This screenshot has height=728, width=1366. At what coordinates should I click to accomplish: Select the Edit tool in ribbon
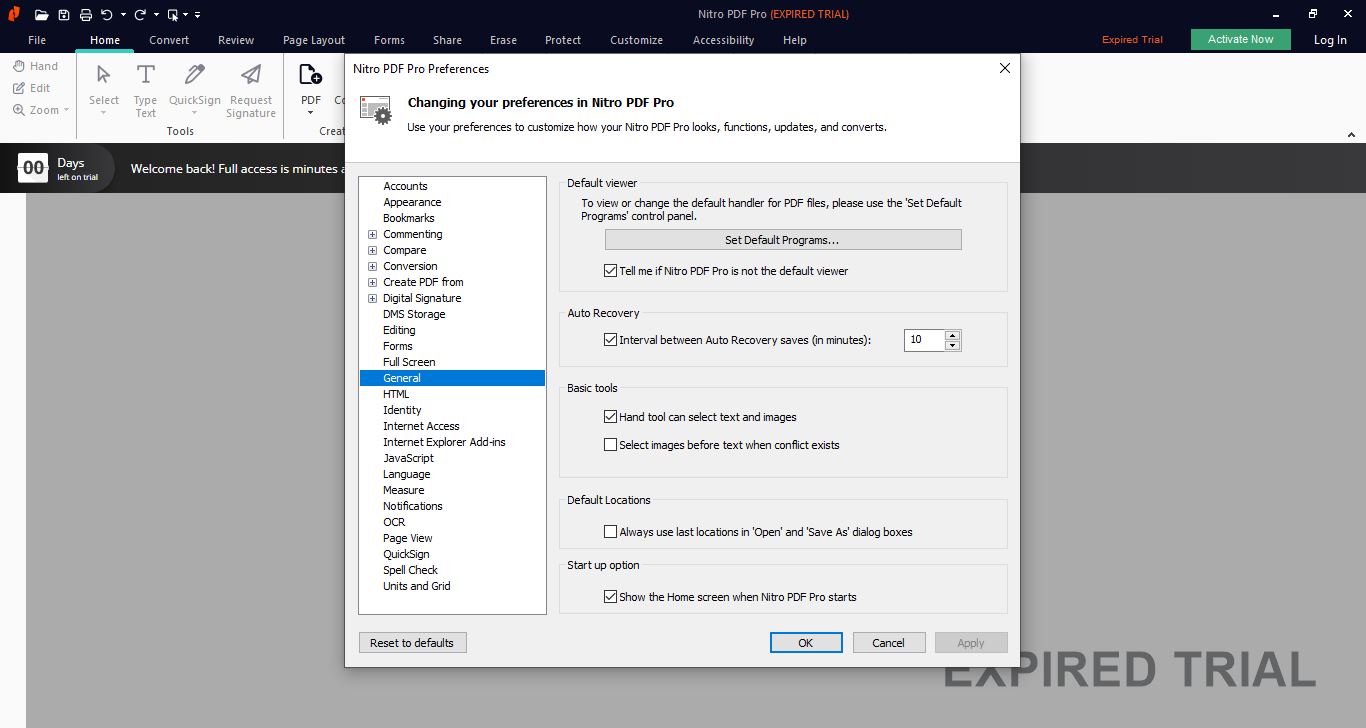click(32, 88)
